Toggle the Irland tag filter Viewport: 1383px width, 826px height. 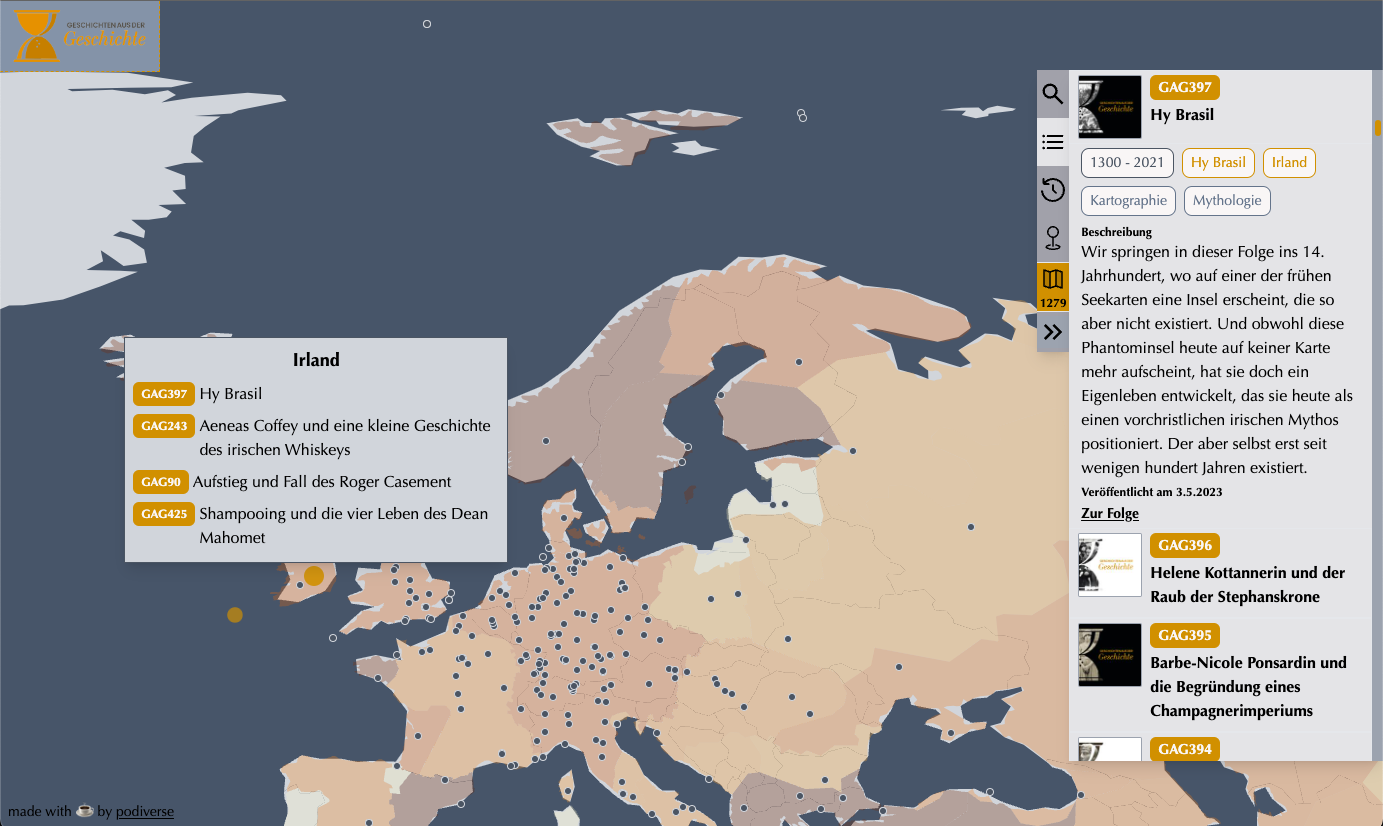pos(1288,163)
